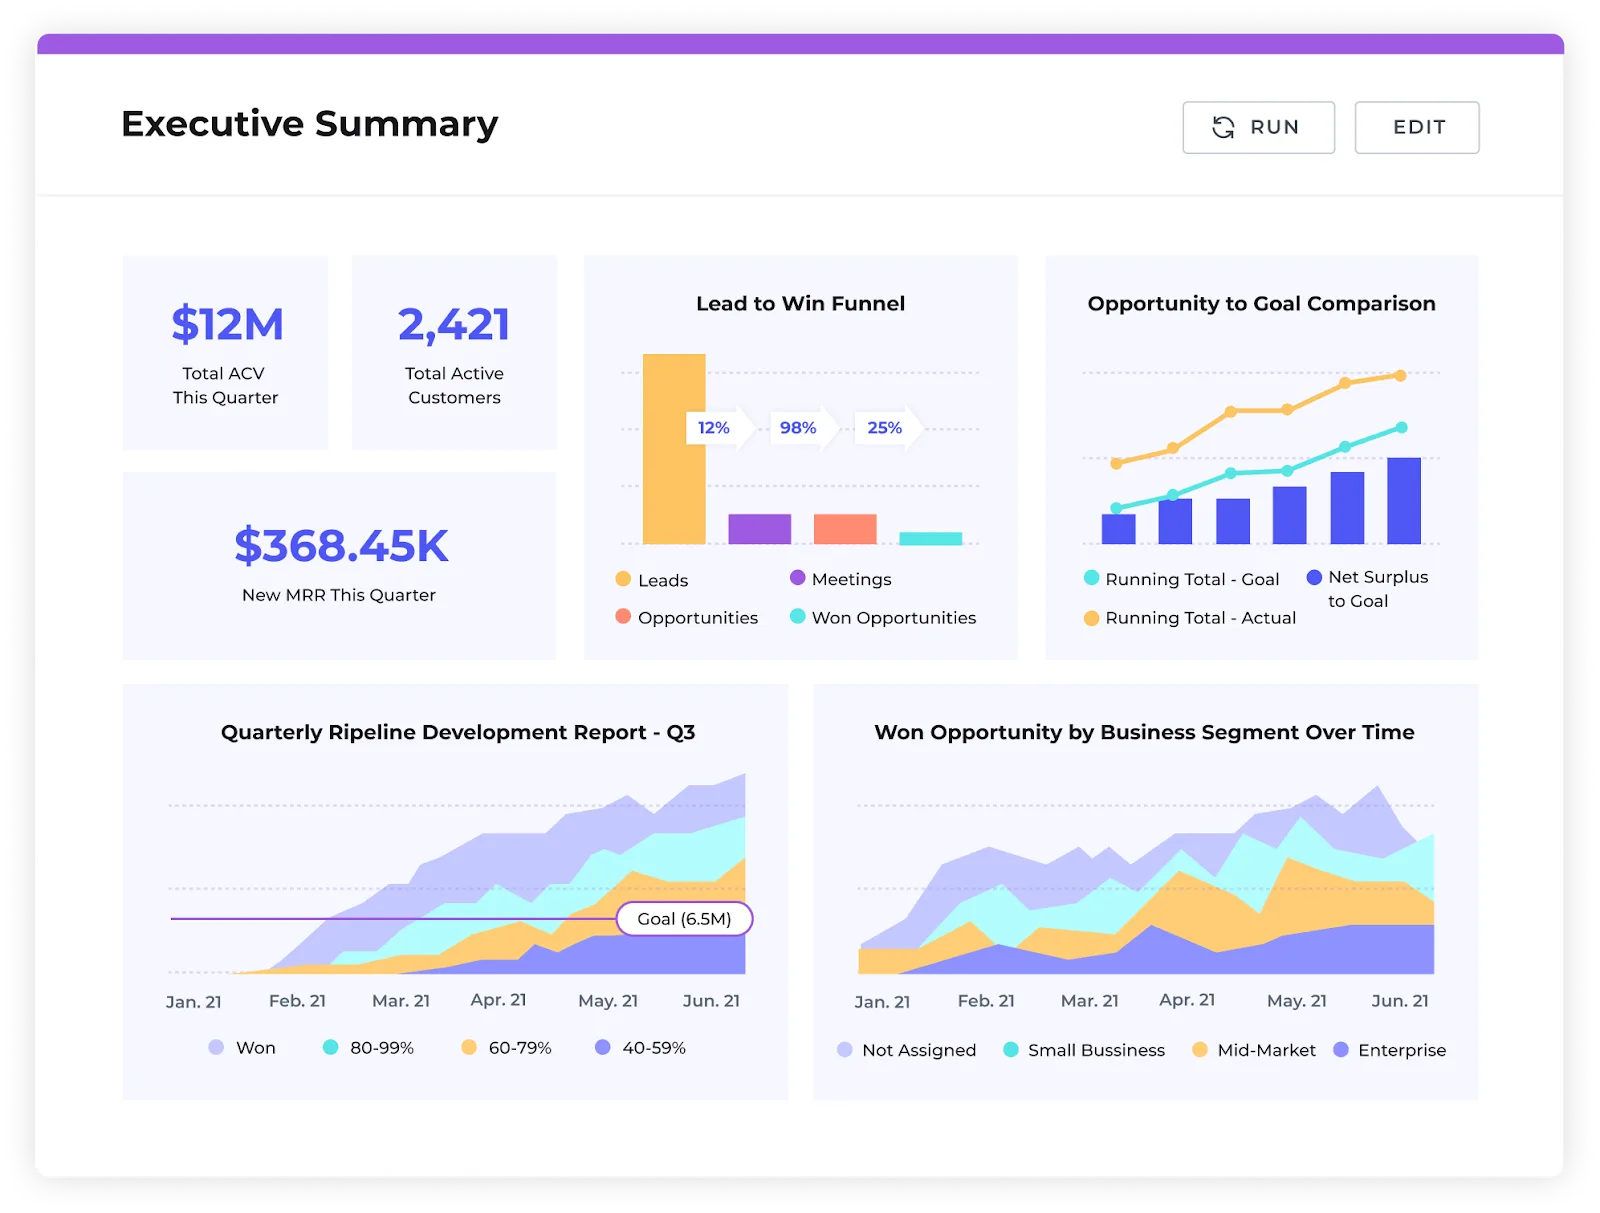The width and height of the screenshot is (1600, 1213).
Task: Toggle Running Total - Actual legend swatch
Action: coord(1092,618)
